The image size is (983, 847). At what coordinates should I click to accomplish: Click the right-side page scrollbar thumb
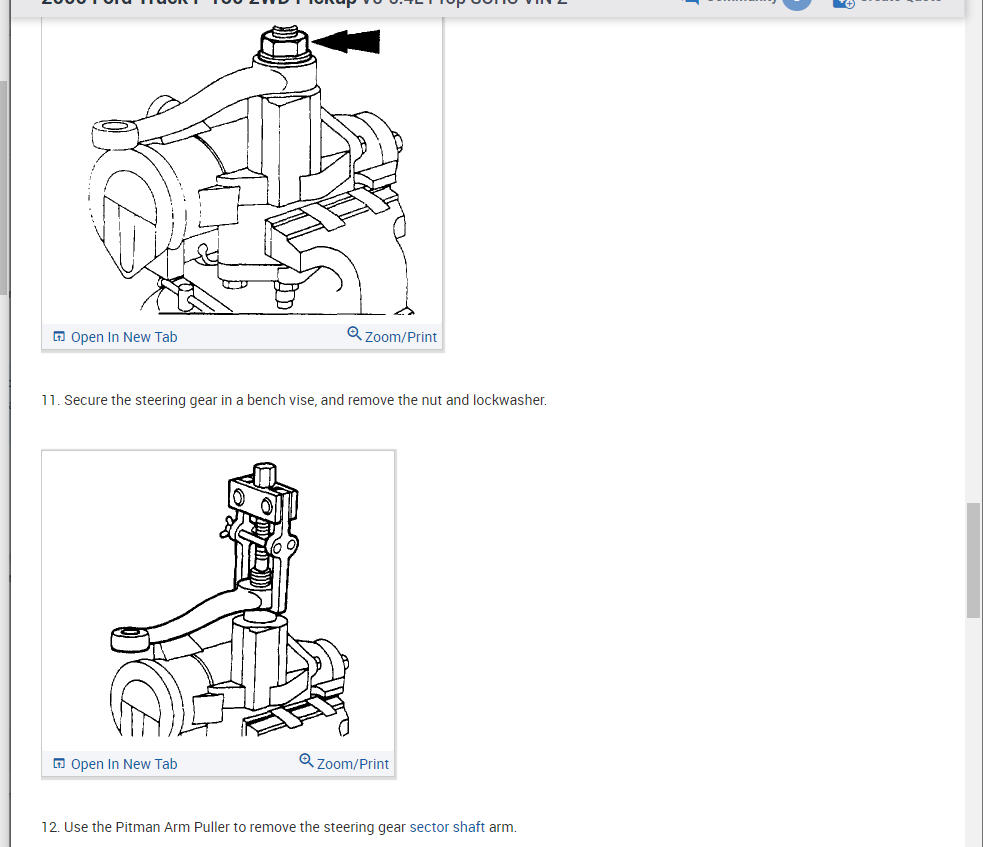[x=973, y=560]
